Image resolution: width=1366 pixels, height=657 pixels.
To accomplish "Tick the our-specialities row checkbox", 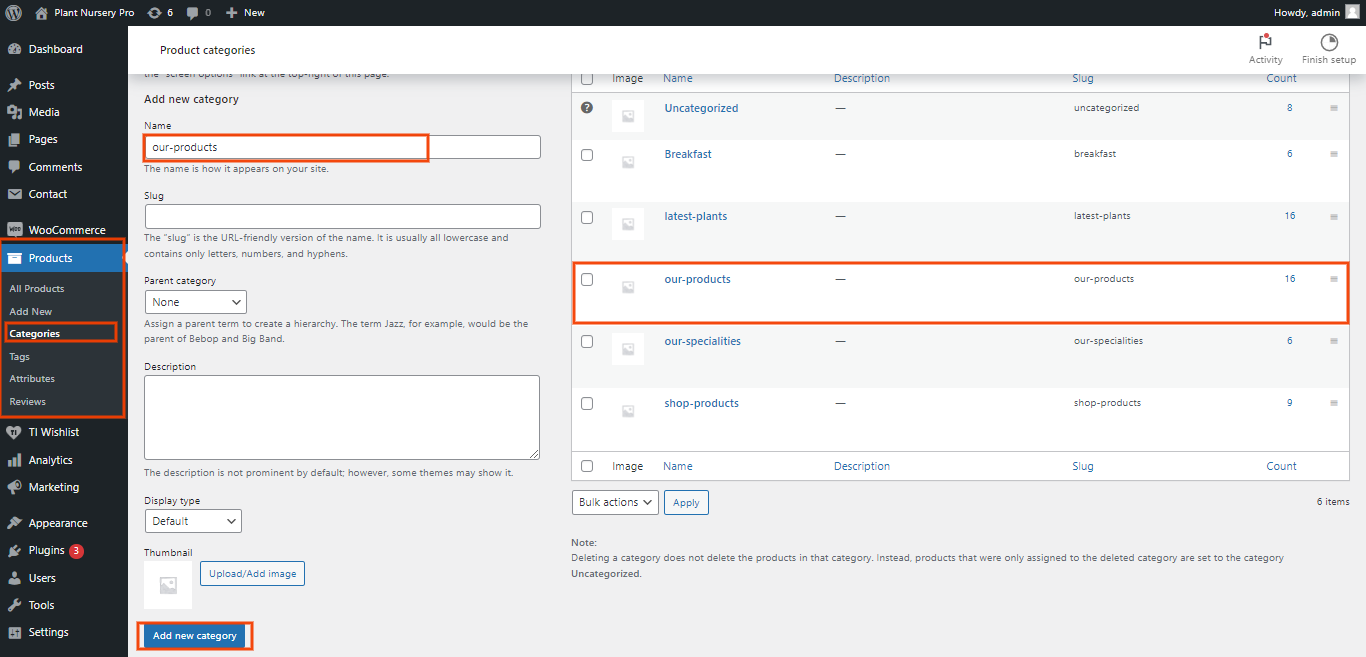I will 587,342.
